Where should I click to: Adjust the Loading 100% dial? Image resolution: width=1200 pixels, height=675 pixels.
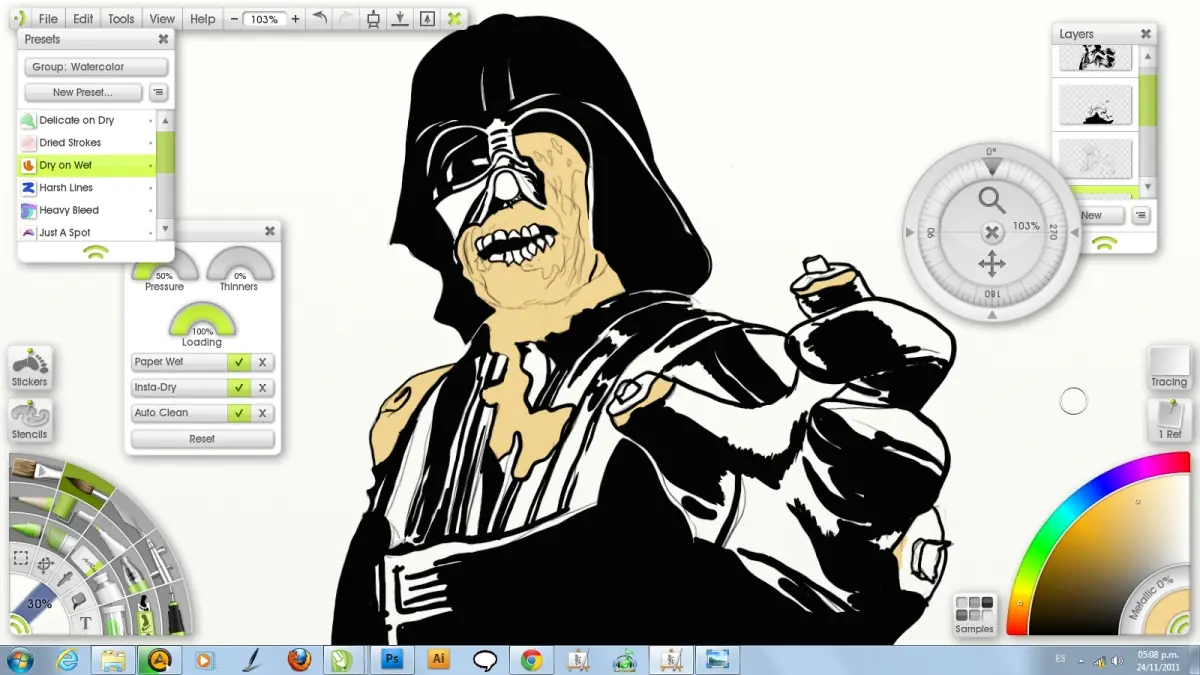202,322
